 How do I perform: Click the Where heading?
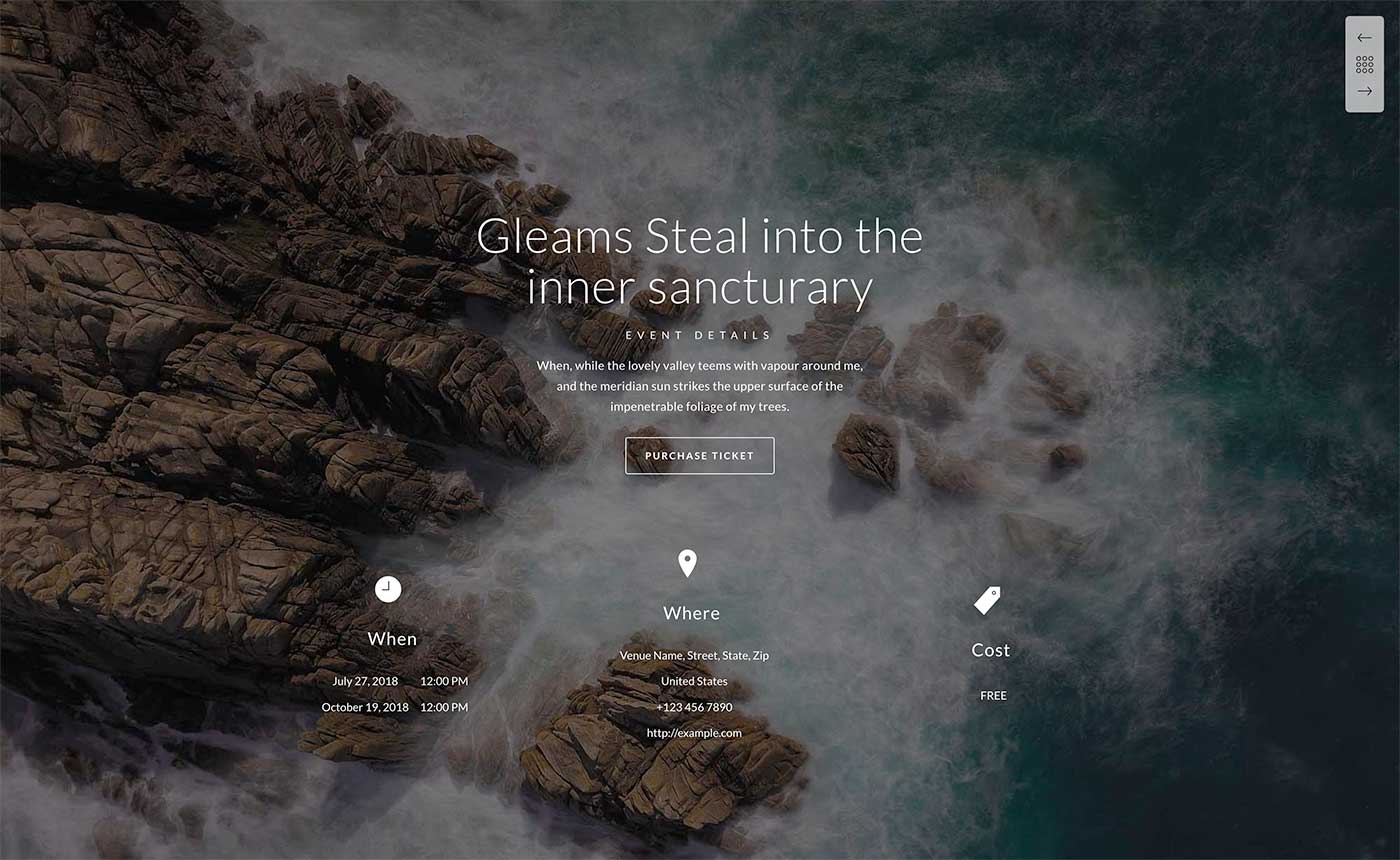tap(691, 613)
